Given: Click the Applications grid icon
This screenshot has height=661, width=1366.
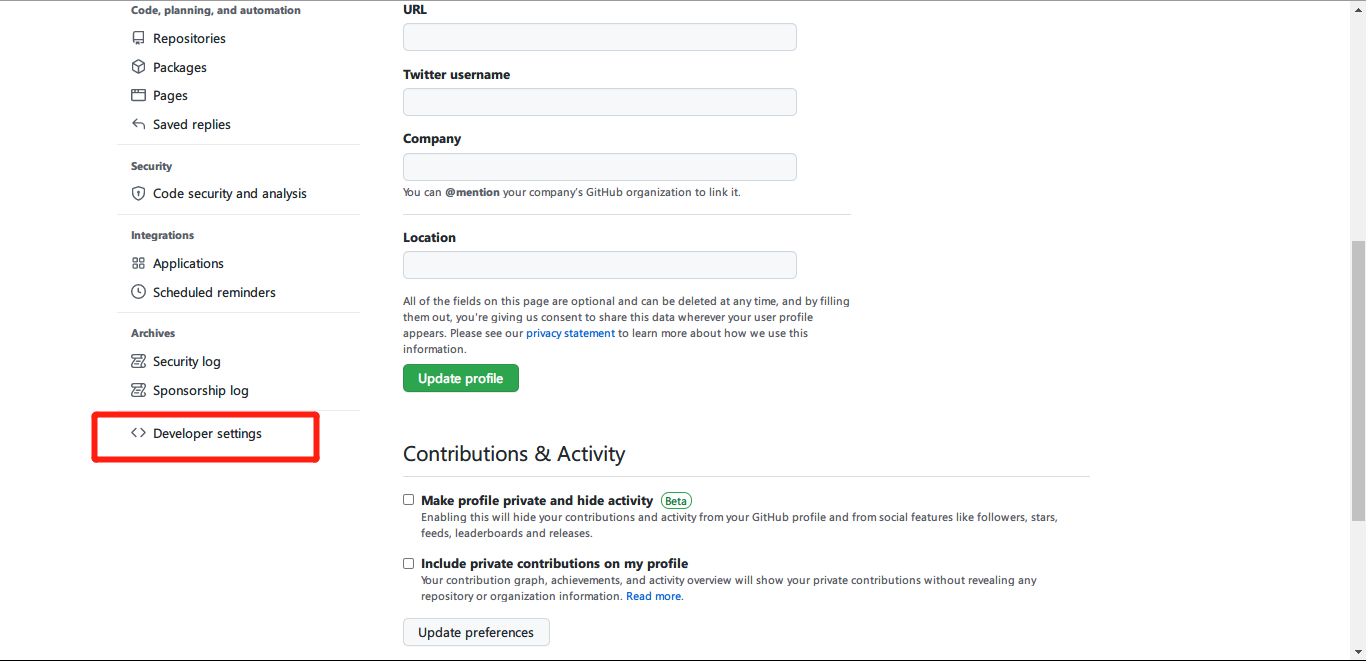Looking at the screenshot, I should [138, 263].
